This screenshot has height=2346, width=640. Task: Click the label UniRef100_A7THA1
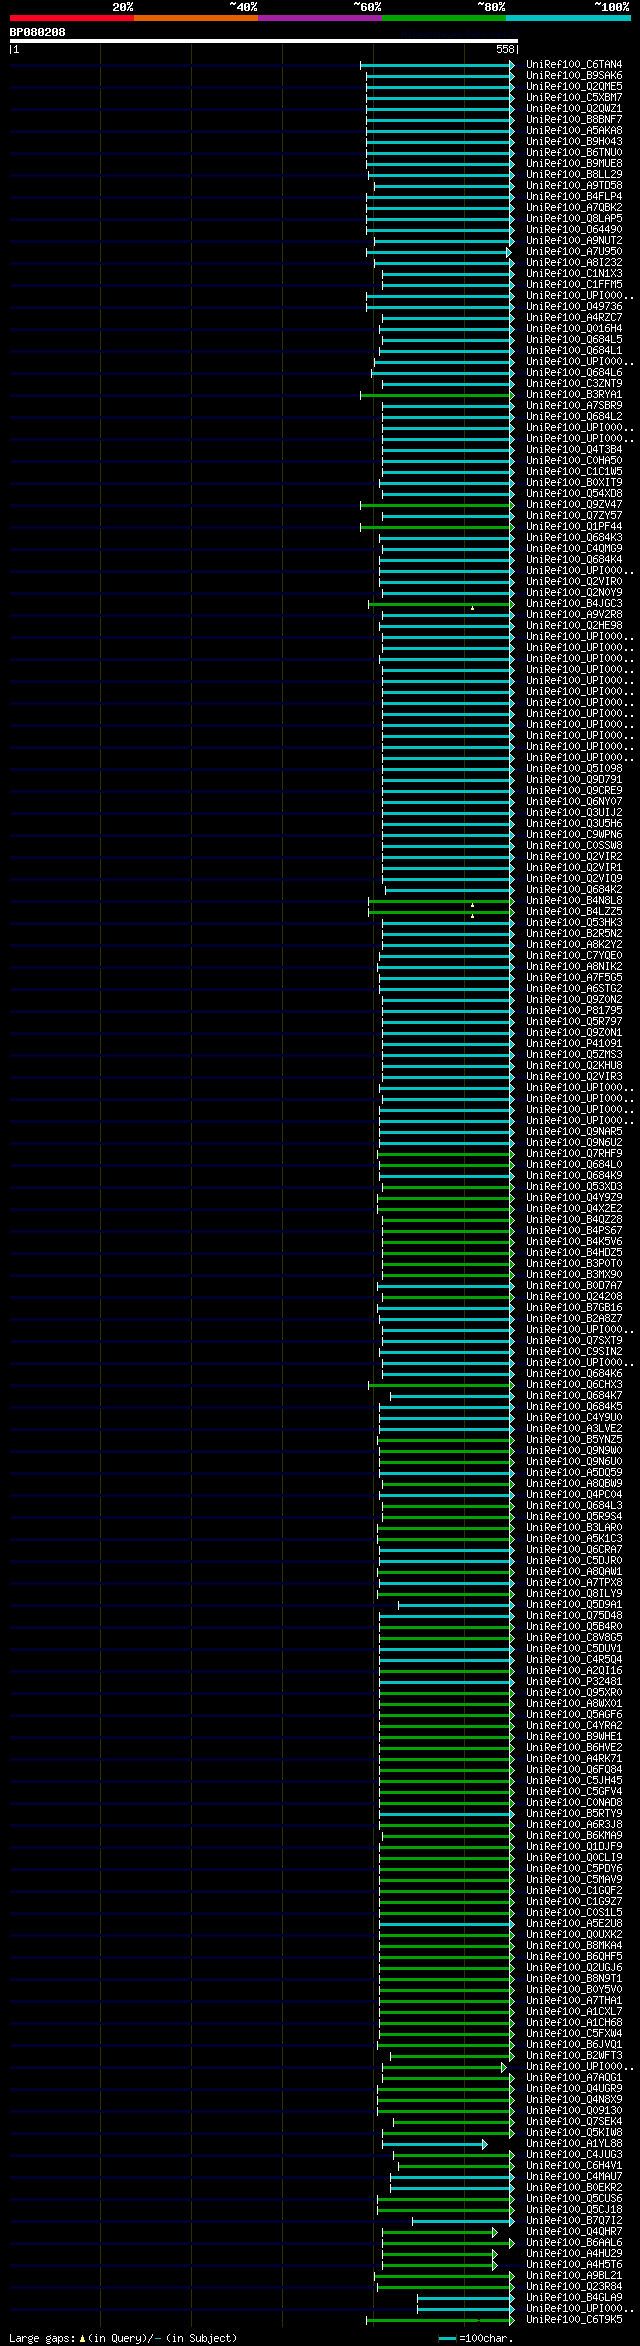click(x=574, y=2000)
